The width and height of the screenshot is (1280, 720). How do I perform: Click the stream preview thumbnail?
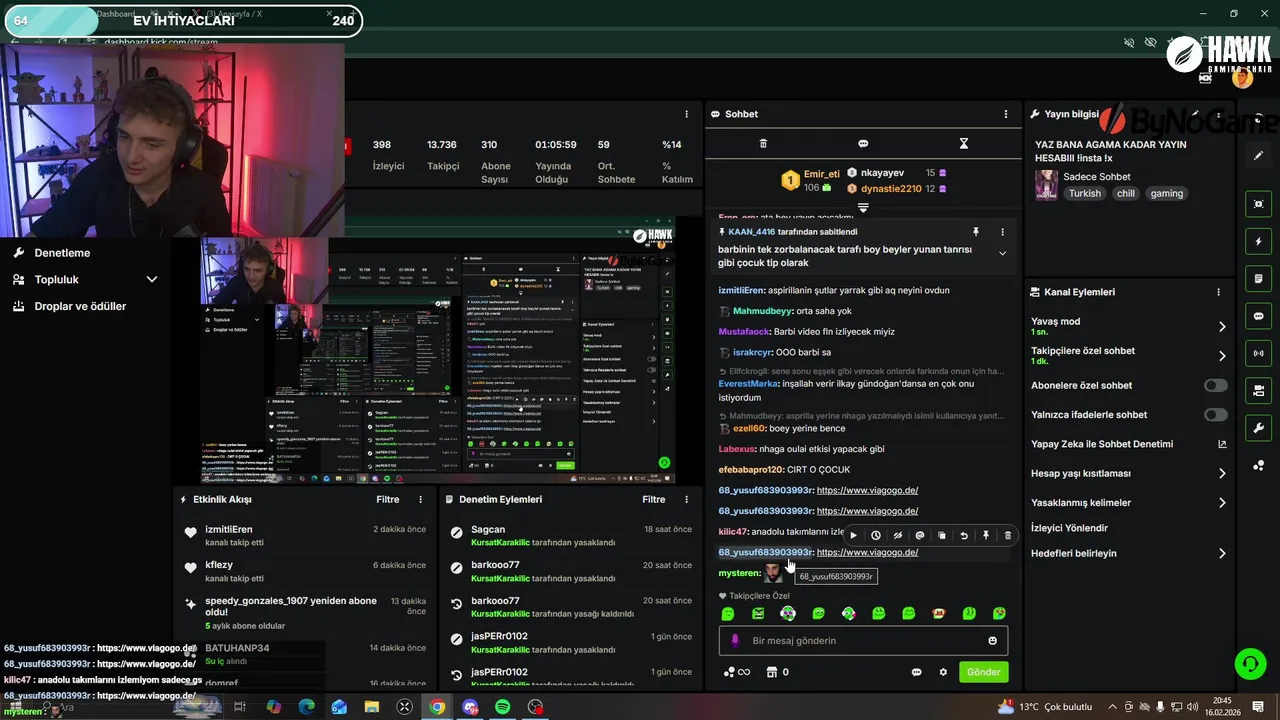pyautogui.click(x=438, y=360)
